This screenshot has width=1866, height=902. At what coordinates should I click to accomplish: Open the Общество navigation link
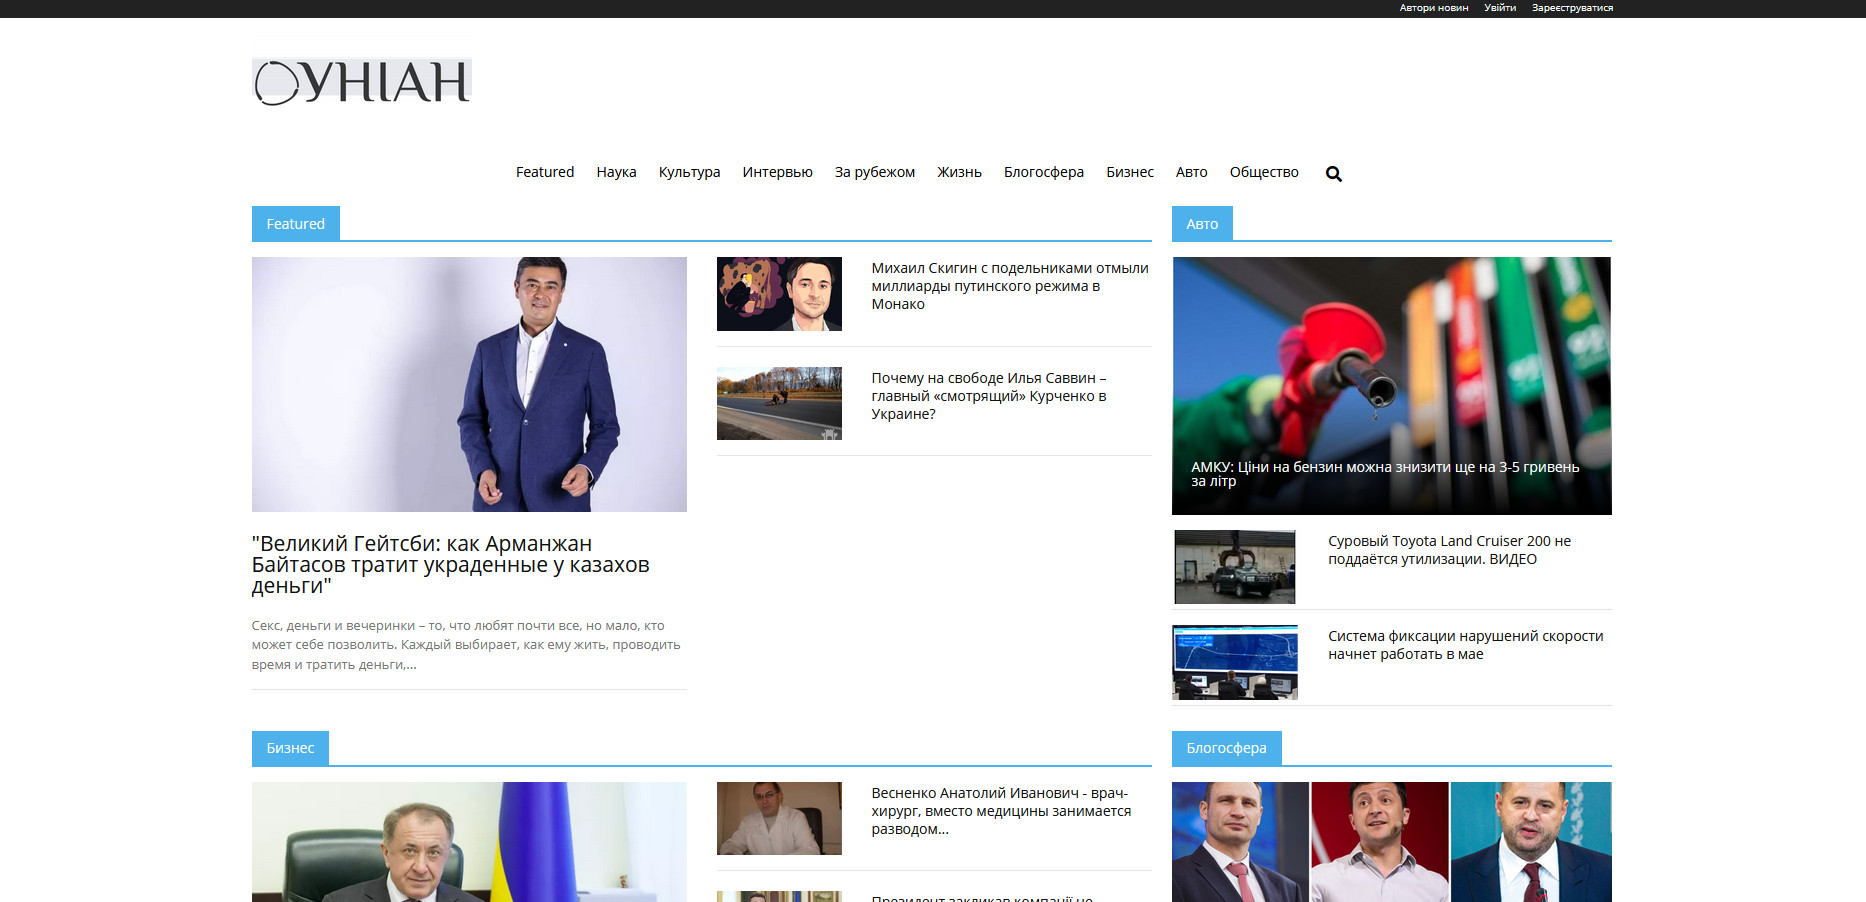tap(1263, 172)
